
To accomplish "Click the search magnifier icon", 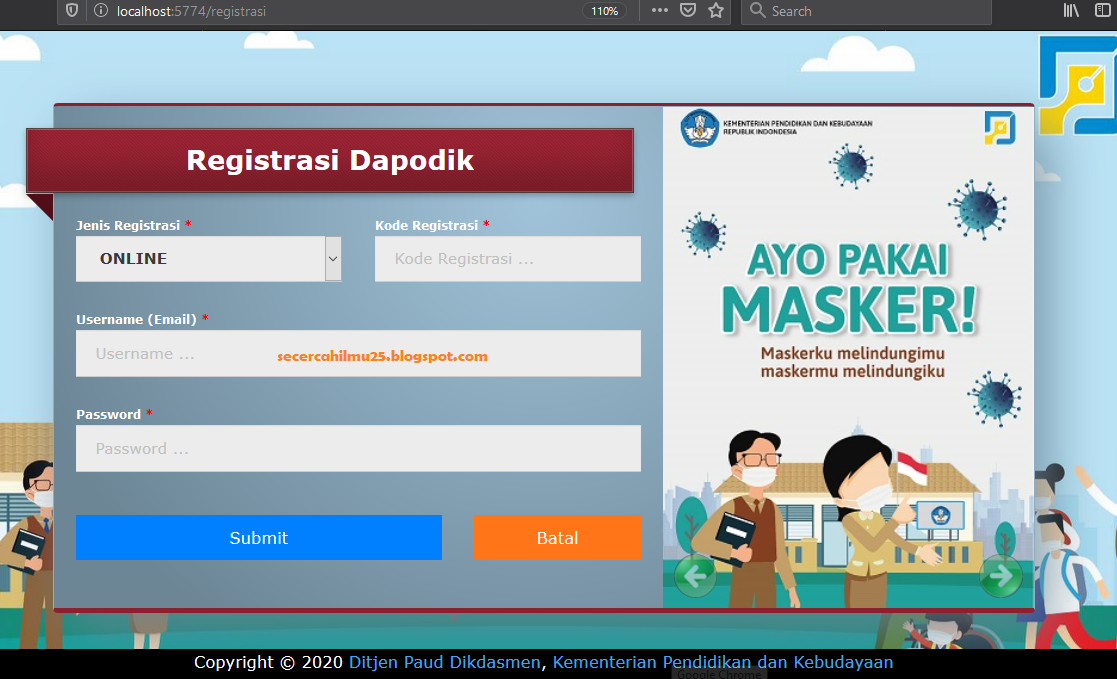I will pyautogui.click(x=757, y=11).
